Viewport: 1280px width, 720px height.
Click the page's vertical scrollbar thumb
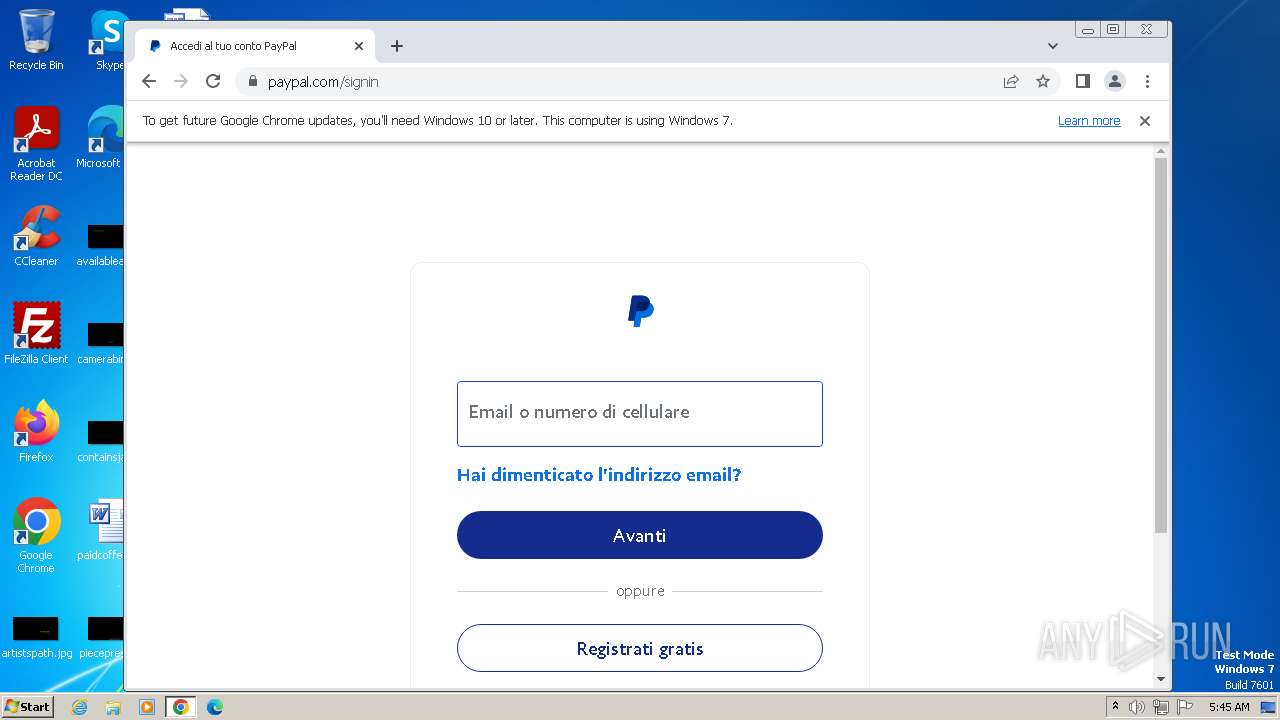click(1161, 345)
